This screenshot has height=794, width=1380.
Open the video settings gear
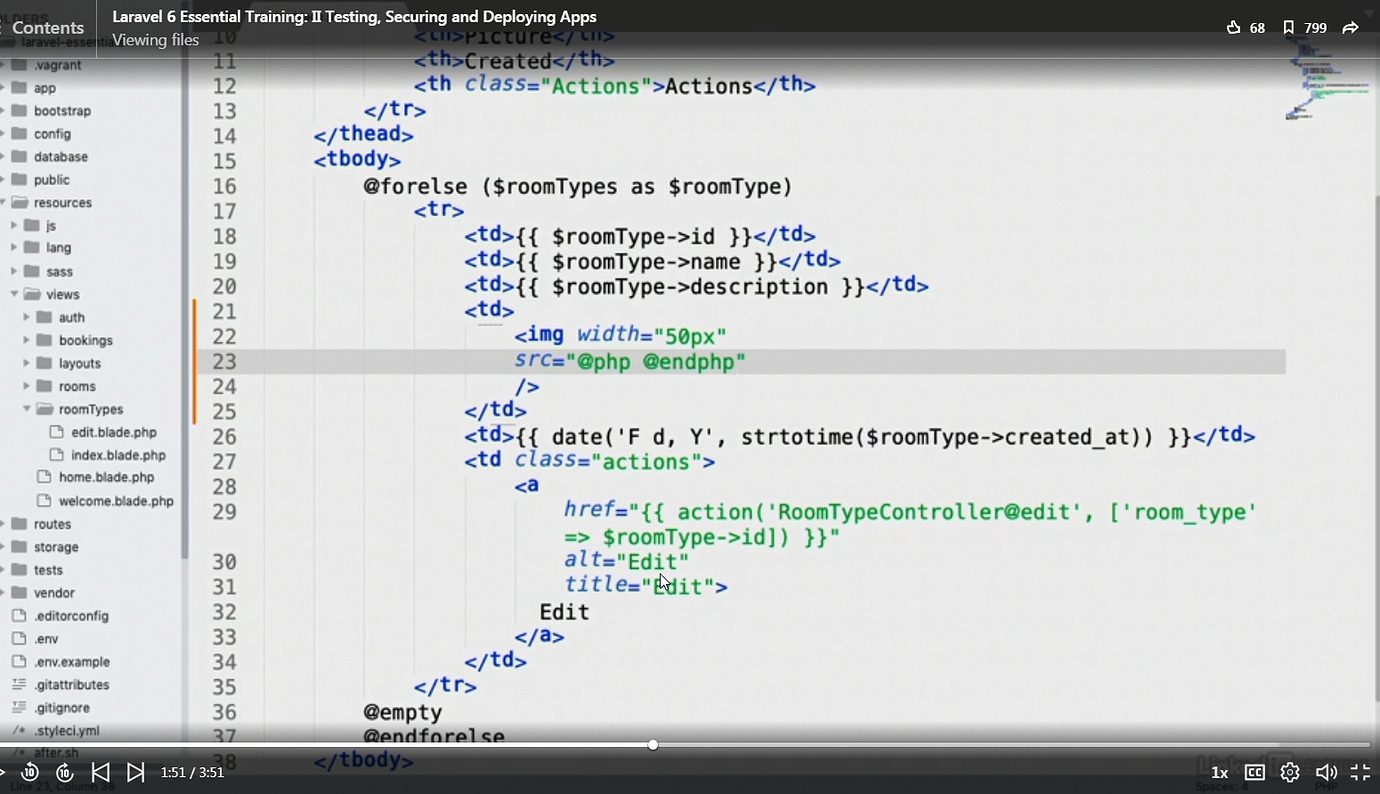pyautogui.click(x=1290, y=772)
